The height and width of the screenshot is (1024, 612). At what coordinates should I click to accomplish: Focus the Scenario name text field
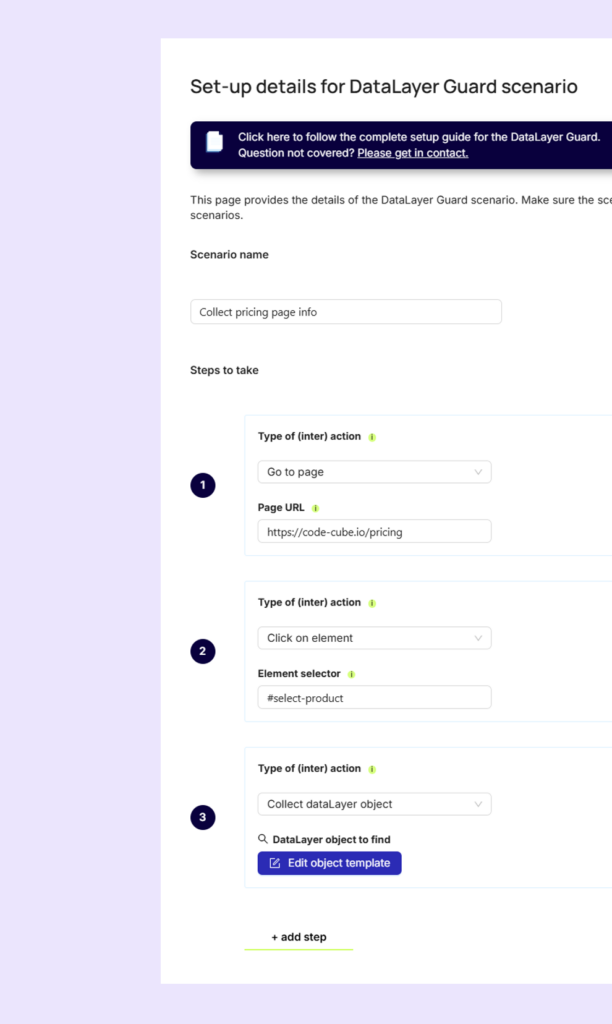(345, 312)
